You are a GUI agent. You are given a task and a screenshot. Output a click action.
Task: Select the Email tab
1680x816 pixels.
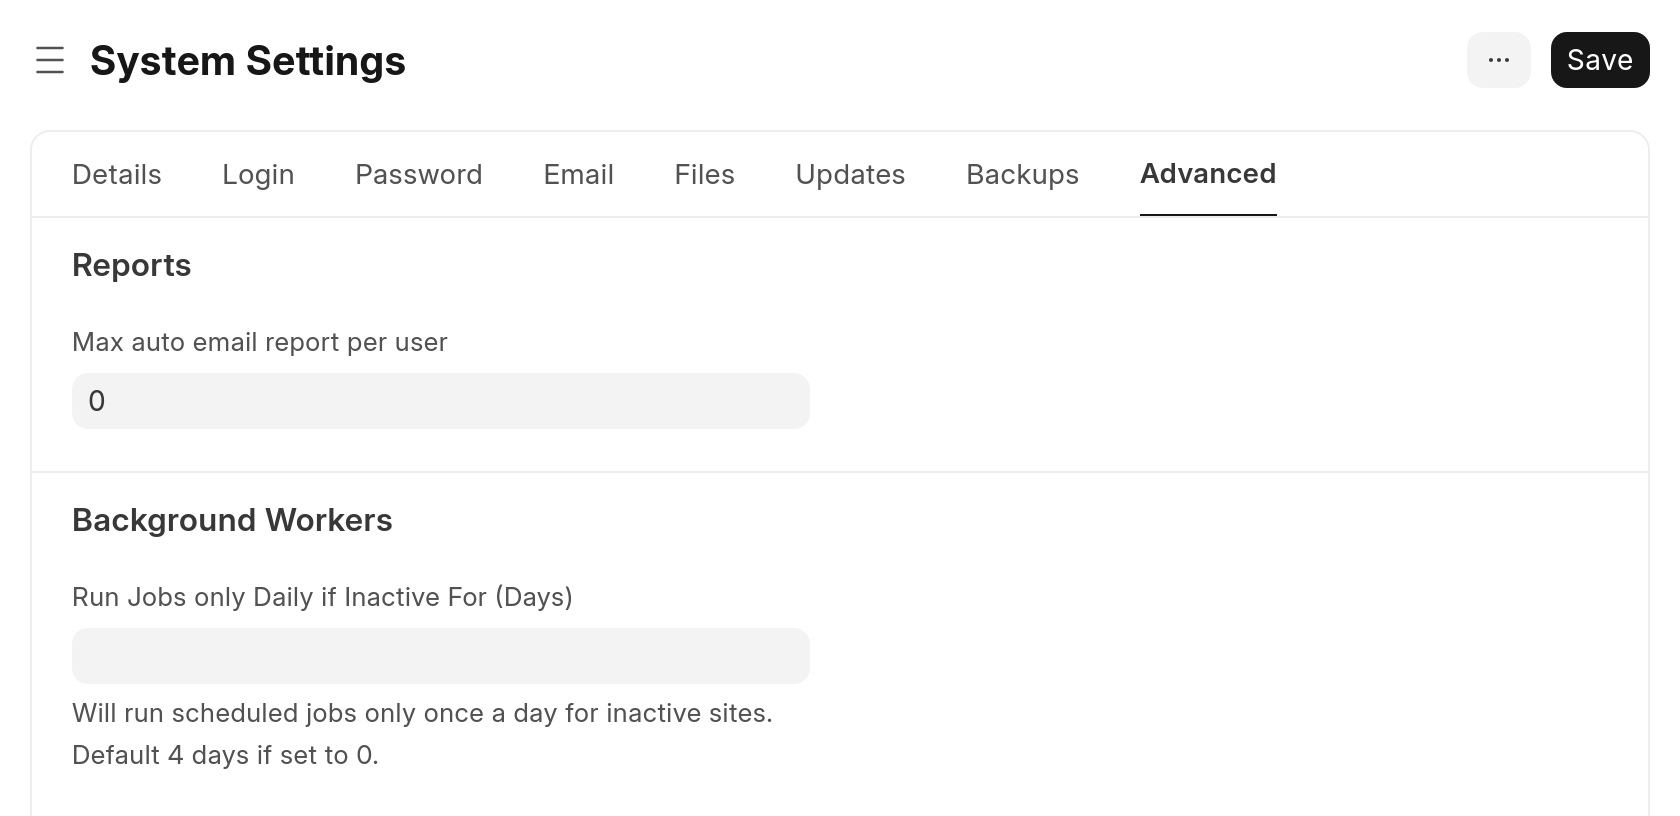(578, 175)
